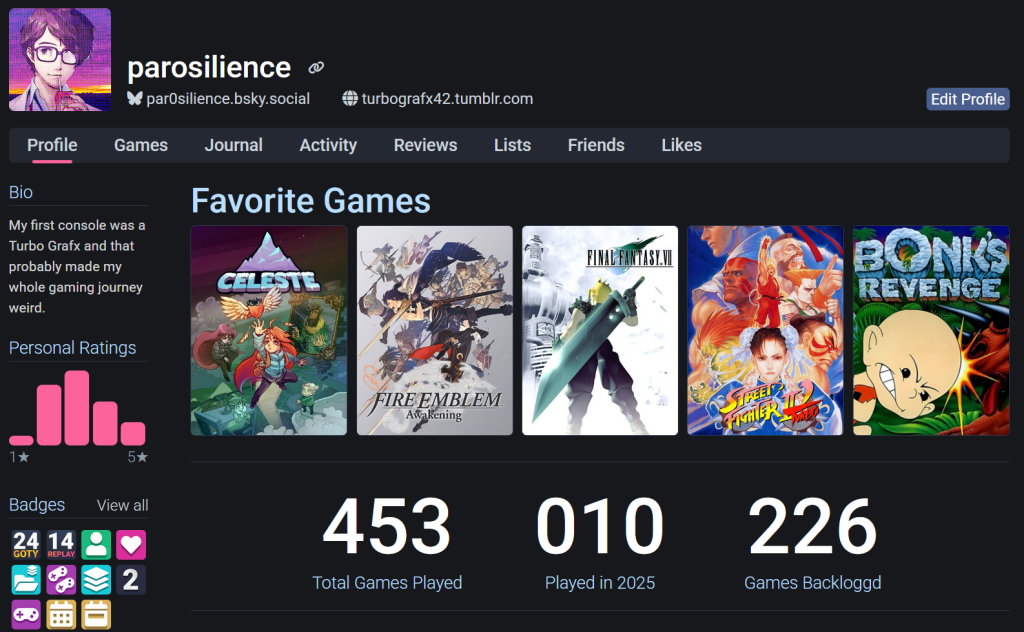Click the pink heart badge
The width and height of the screenshot is (1024, 632).
click(131, 545)
